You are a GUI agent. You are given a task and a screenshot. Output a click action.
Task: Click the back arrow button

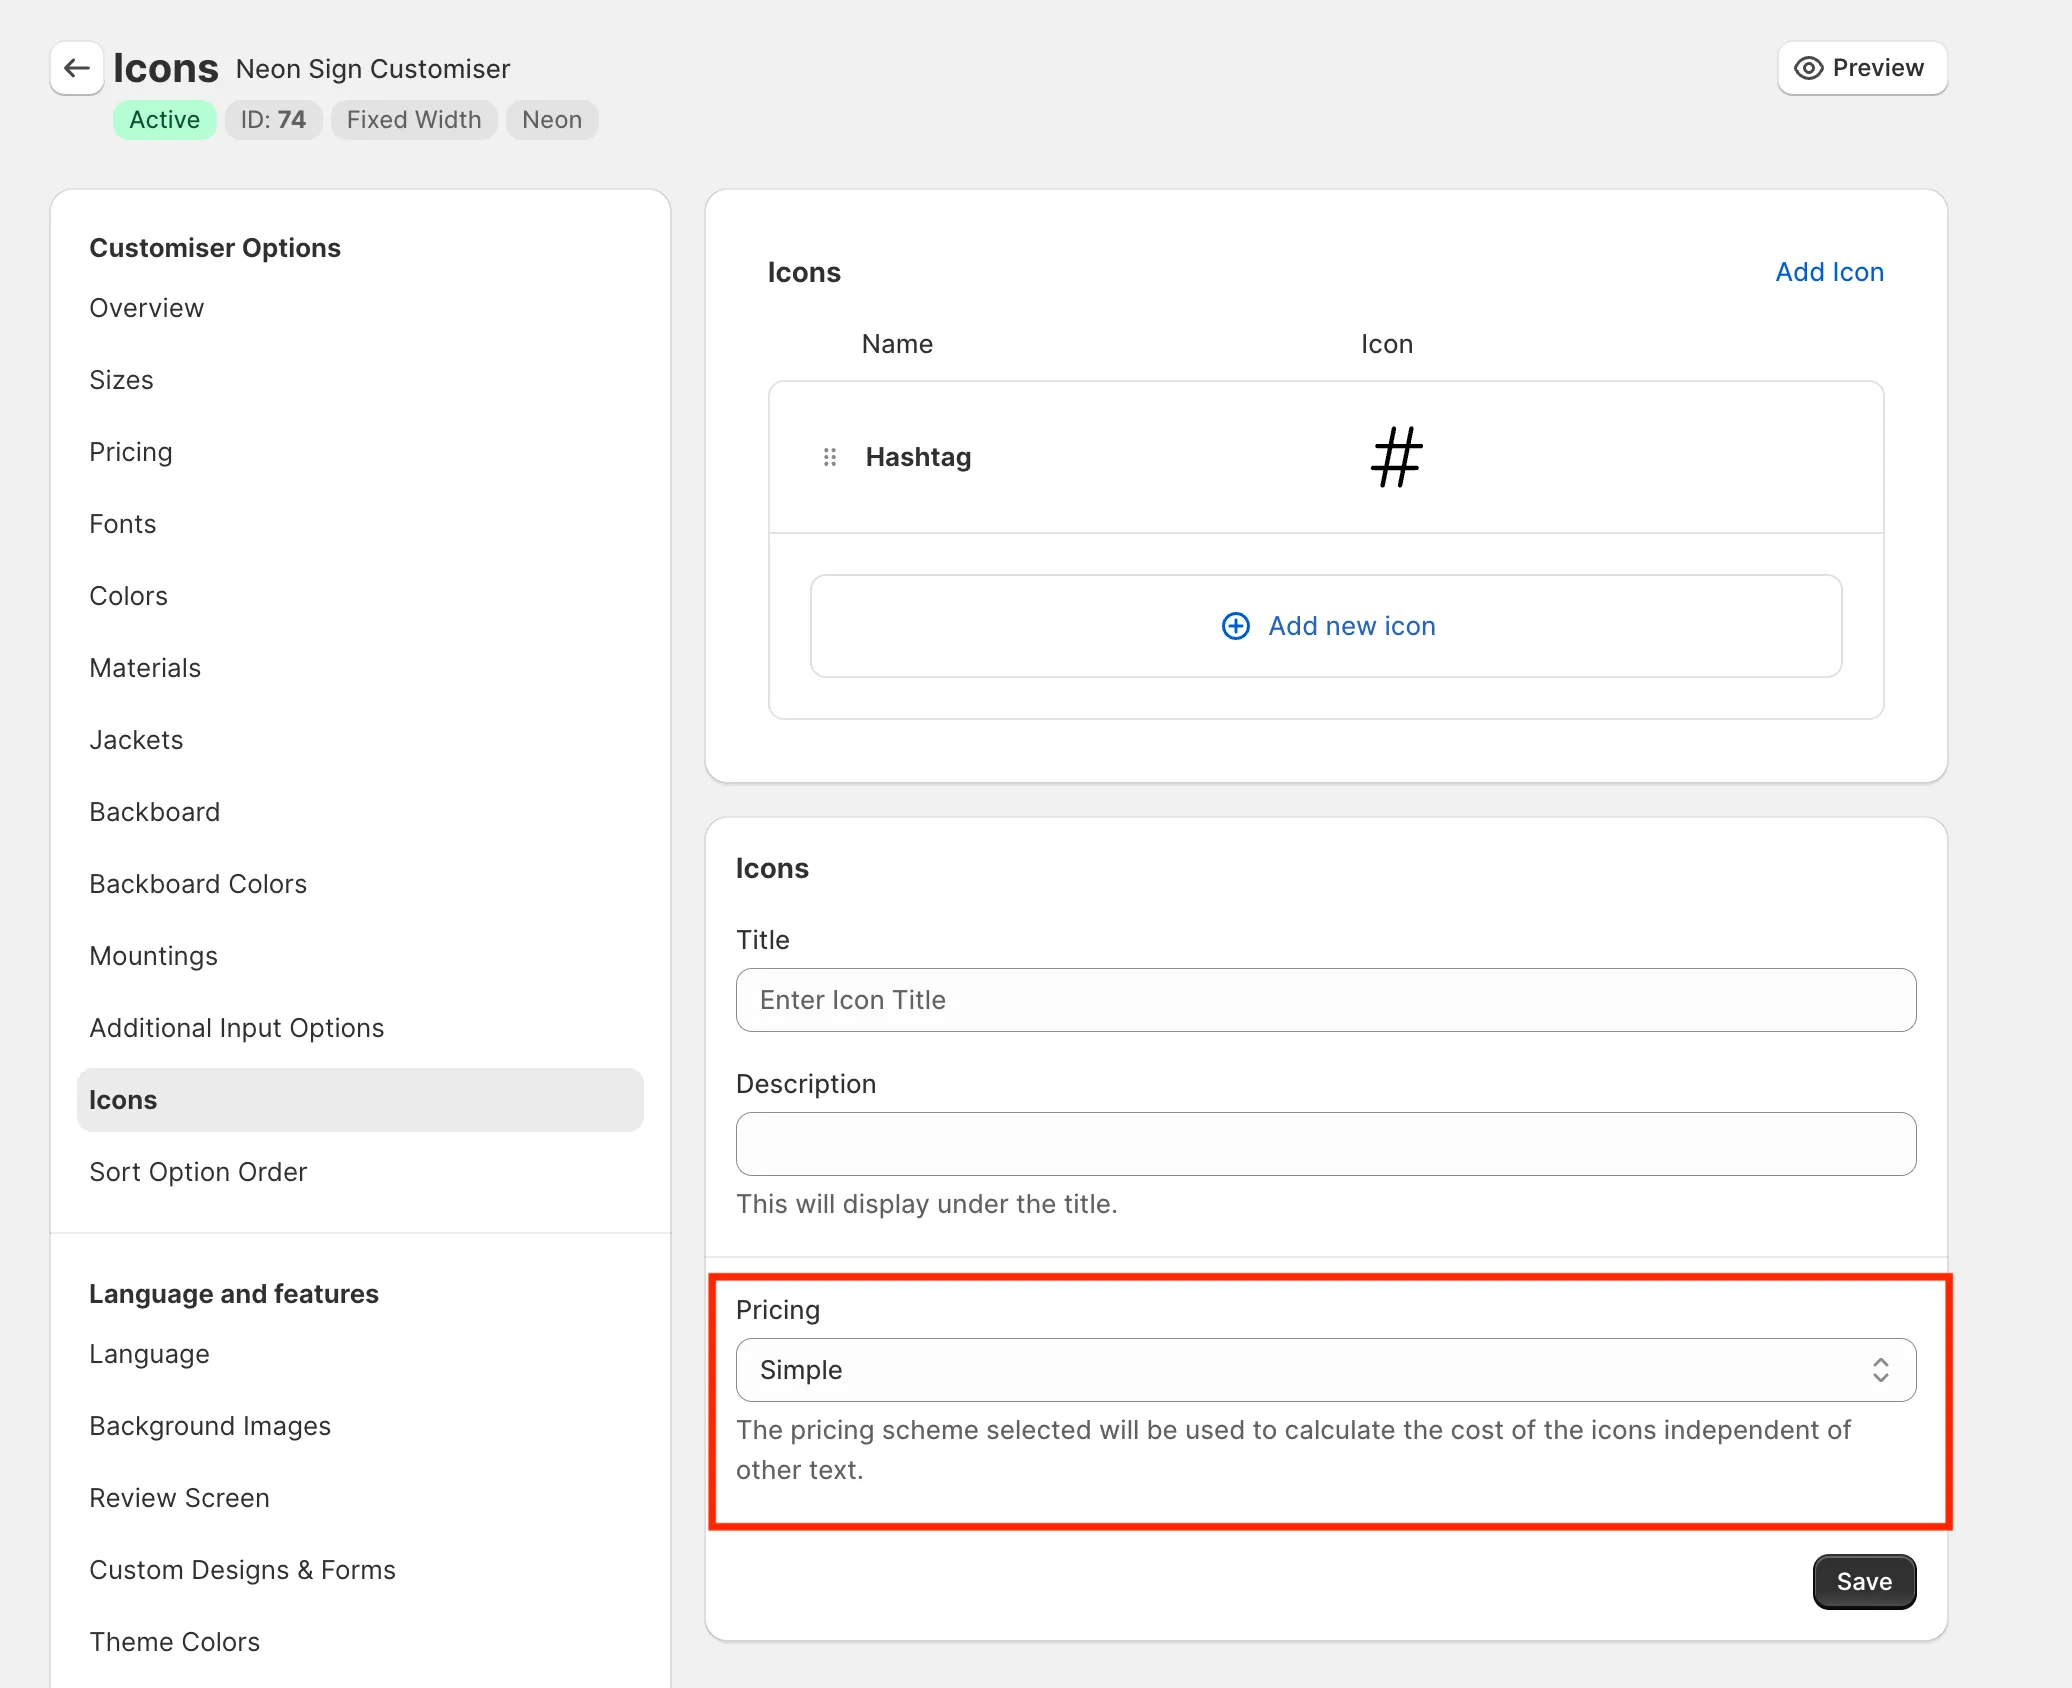point(77,68)
